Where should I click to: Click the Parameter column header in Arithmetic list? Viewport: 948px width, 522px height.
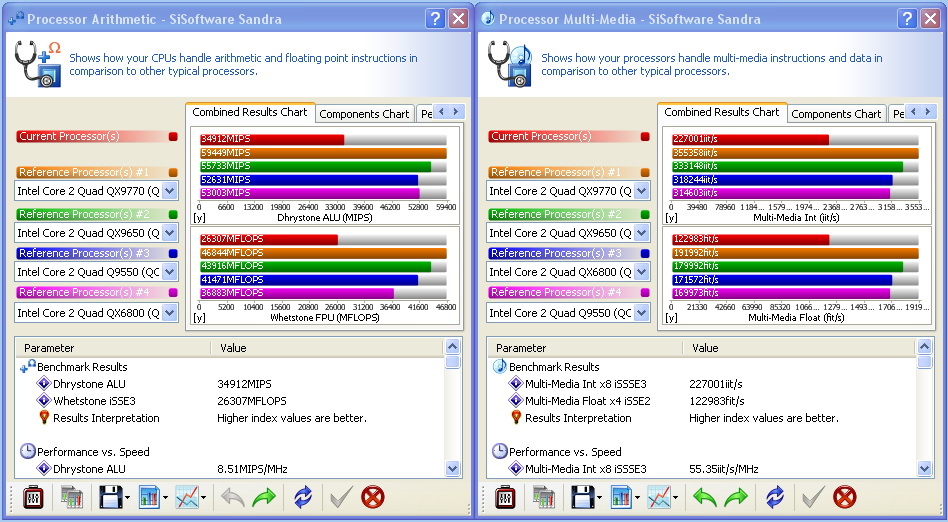tap(114, 348)
